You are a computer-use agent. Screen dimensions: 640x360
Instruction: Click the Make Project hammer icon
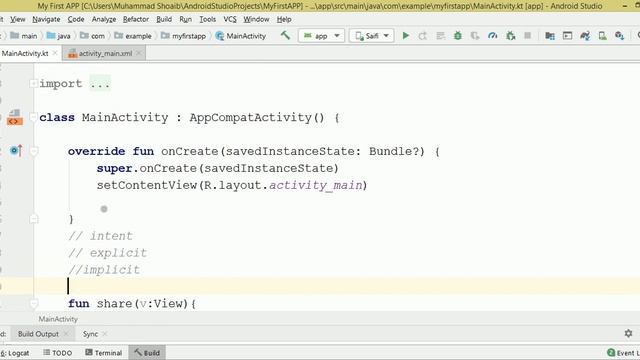pos(285,36)
